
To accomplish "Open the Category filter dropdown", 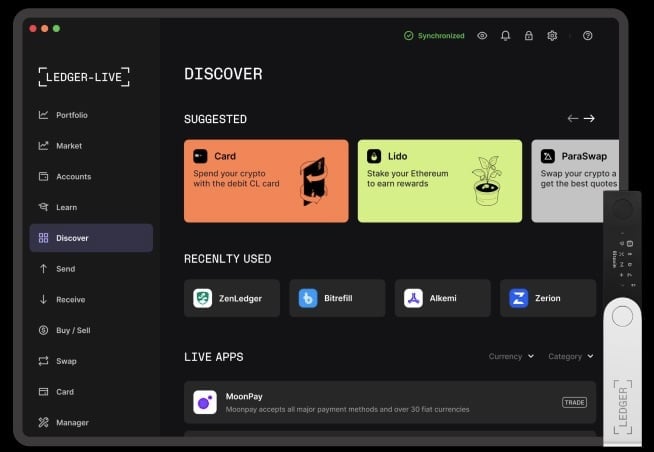I will [x=571, y=357].
